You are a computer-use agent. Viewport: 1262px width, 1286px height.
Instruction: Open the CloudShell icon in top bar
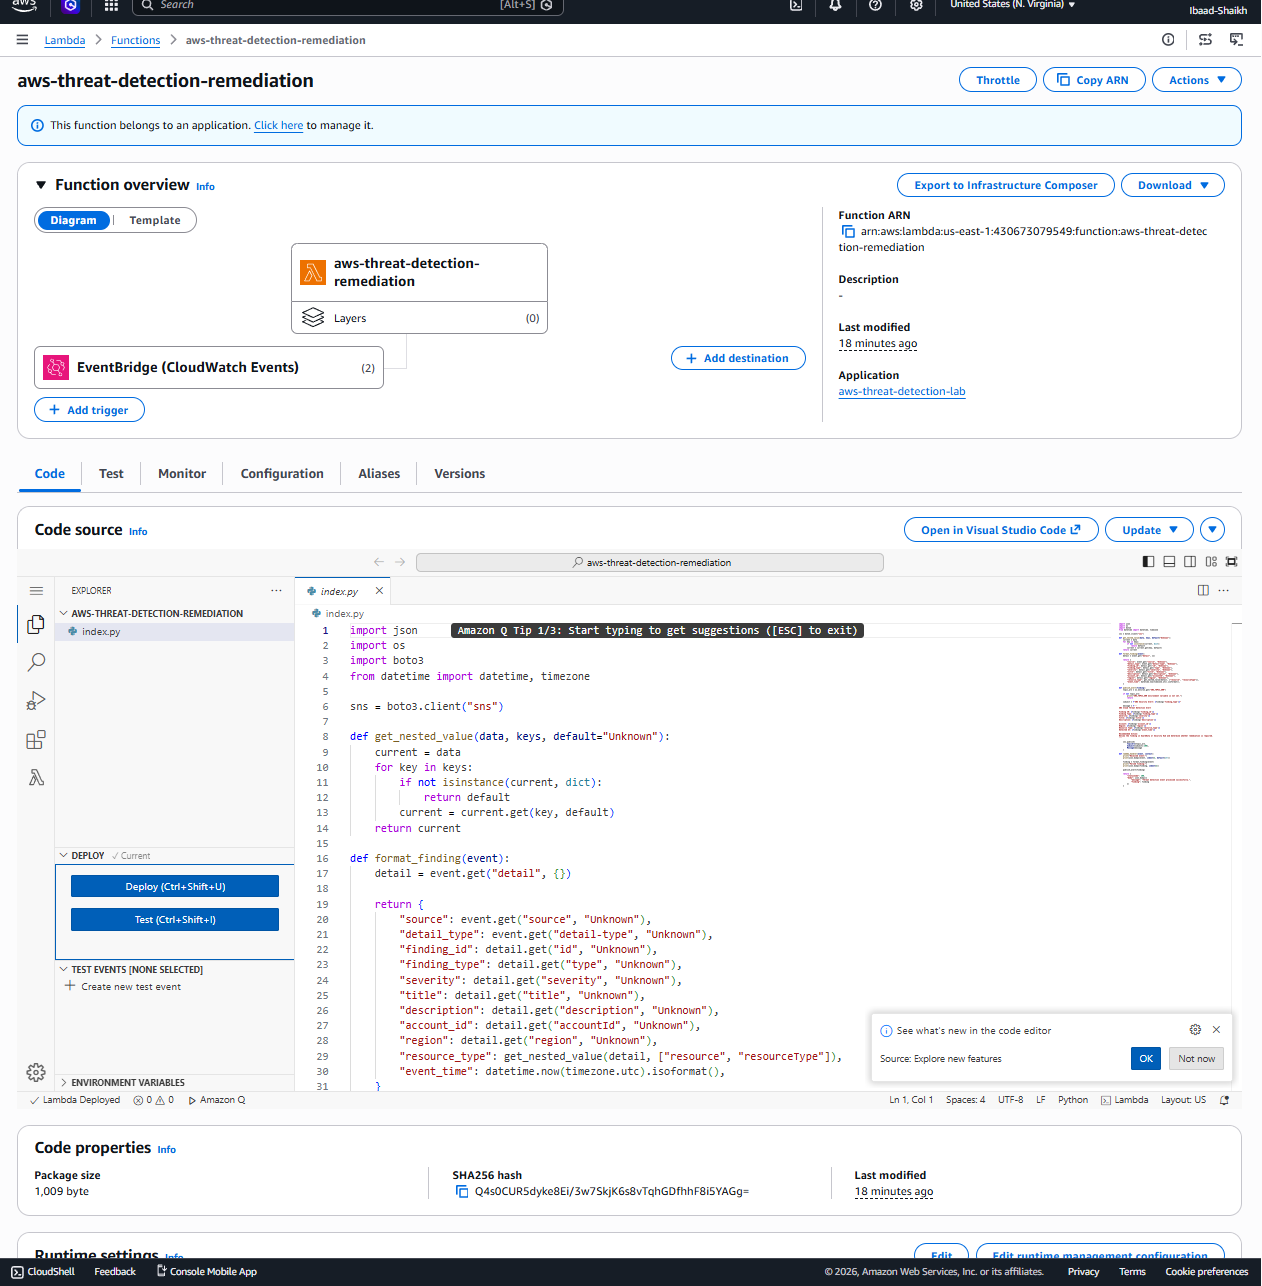(x=796, y=5)
